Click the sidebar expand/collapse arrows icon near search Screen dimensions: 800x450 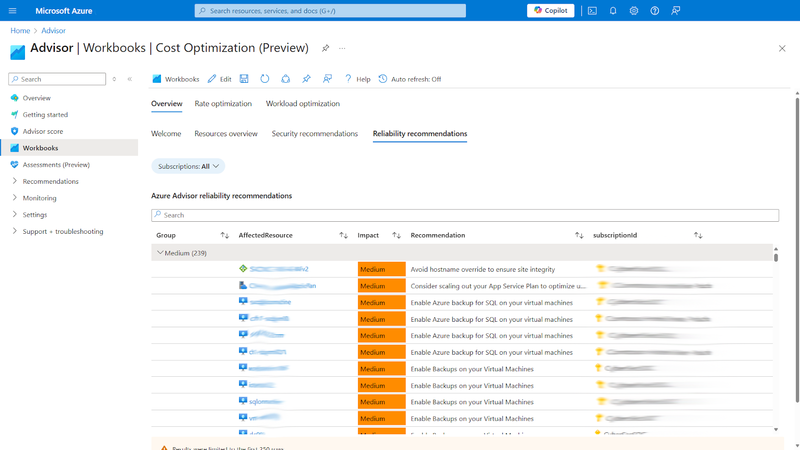[114, 79]
